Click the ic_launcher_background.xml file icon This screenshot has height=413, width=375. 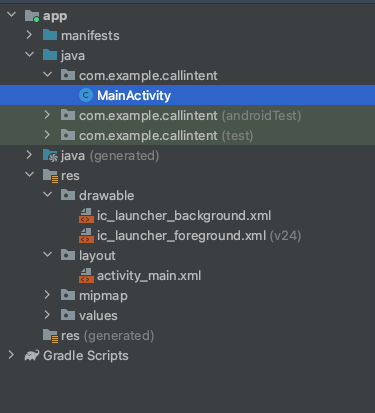click(86, 216)
